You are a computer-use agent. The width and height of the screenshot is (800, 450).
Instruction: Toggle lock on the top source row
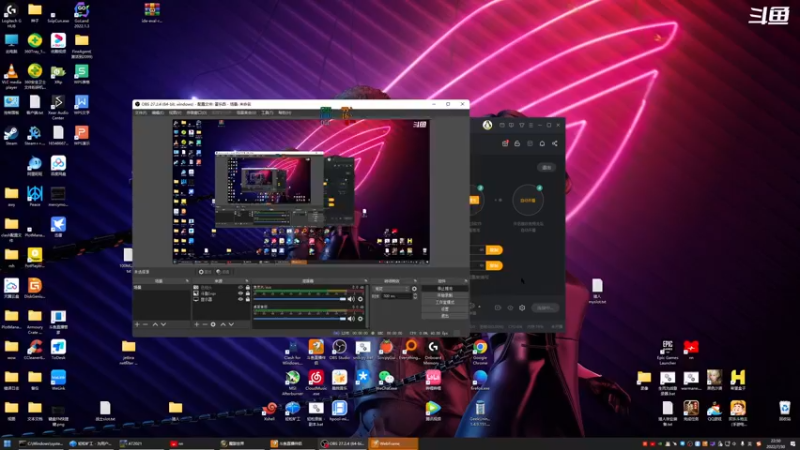pyautogui.click(x=248, y=288)
